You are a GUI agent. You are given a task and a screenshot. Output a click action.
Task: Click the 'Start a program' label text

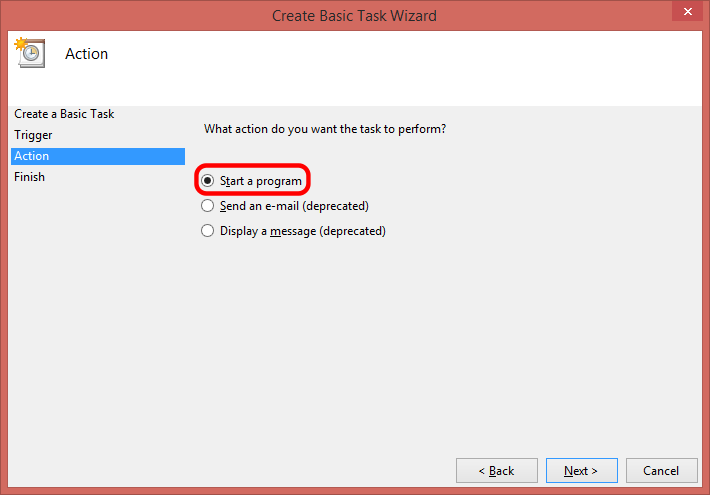coord(260,181)
